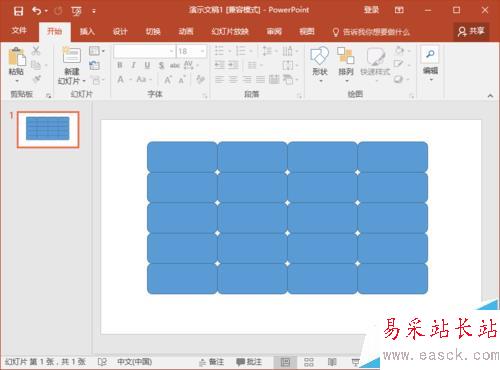Toggle center text alignment

click(233, 79)
